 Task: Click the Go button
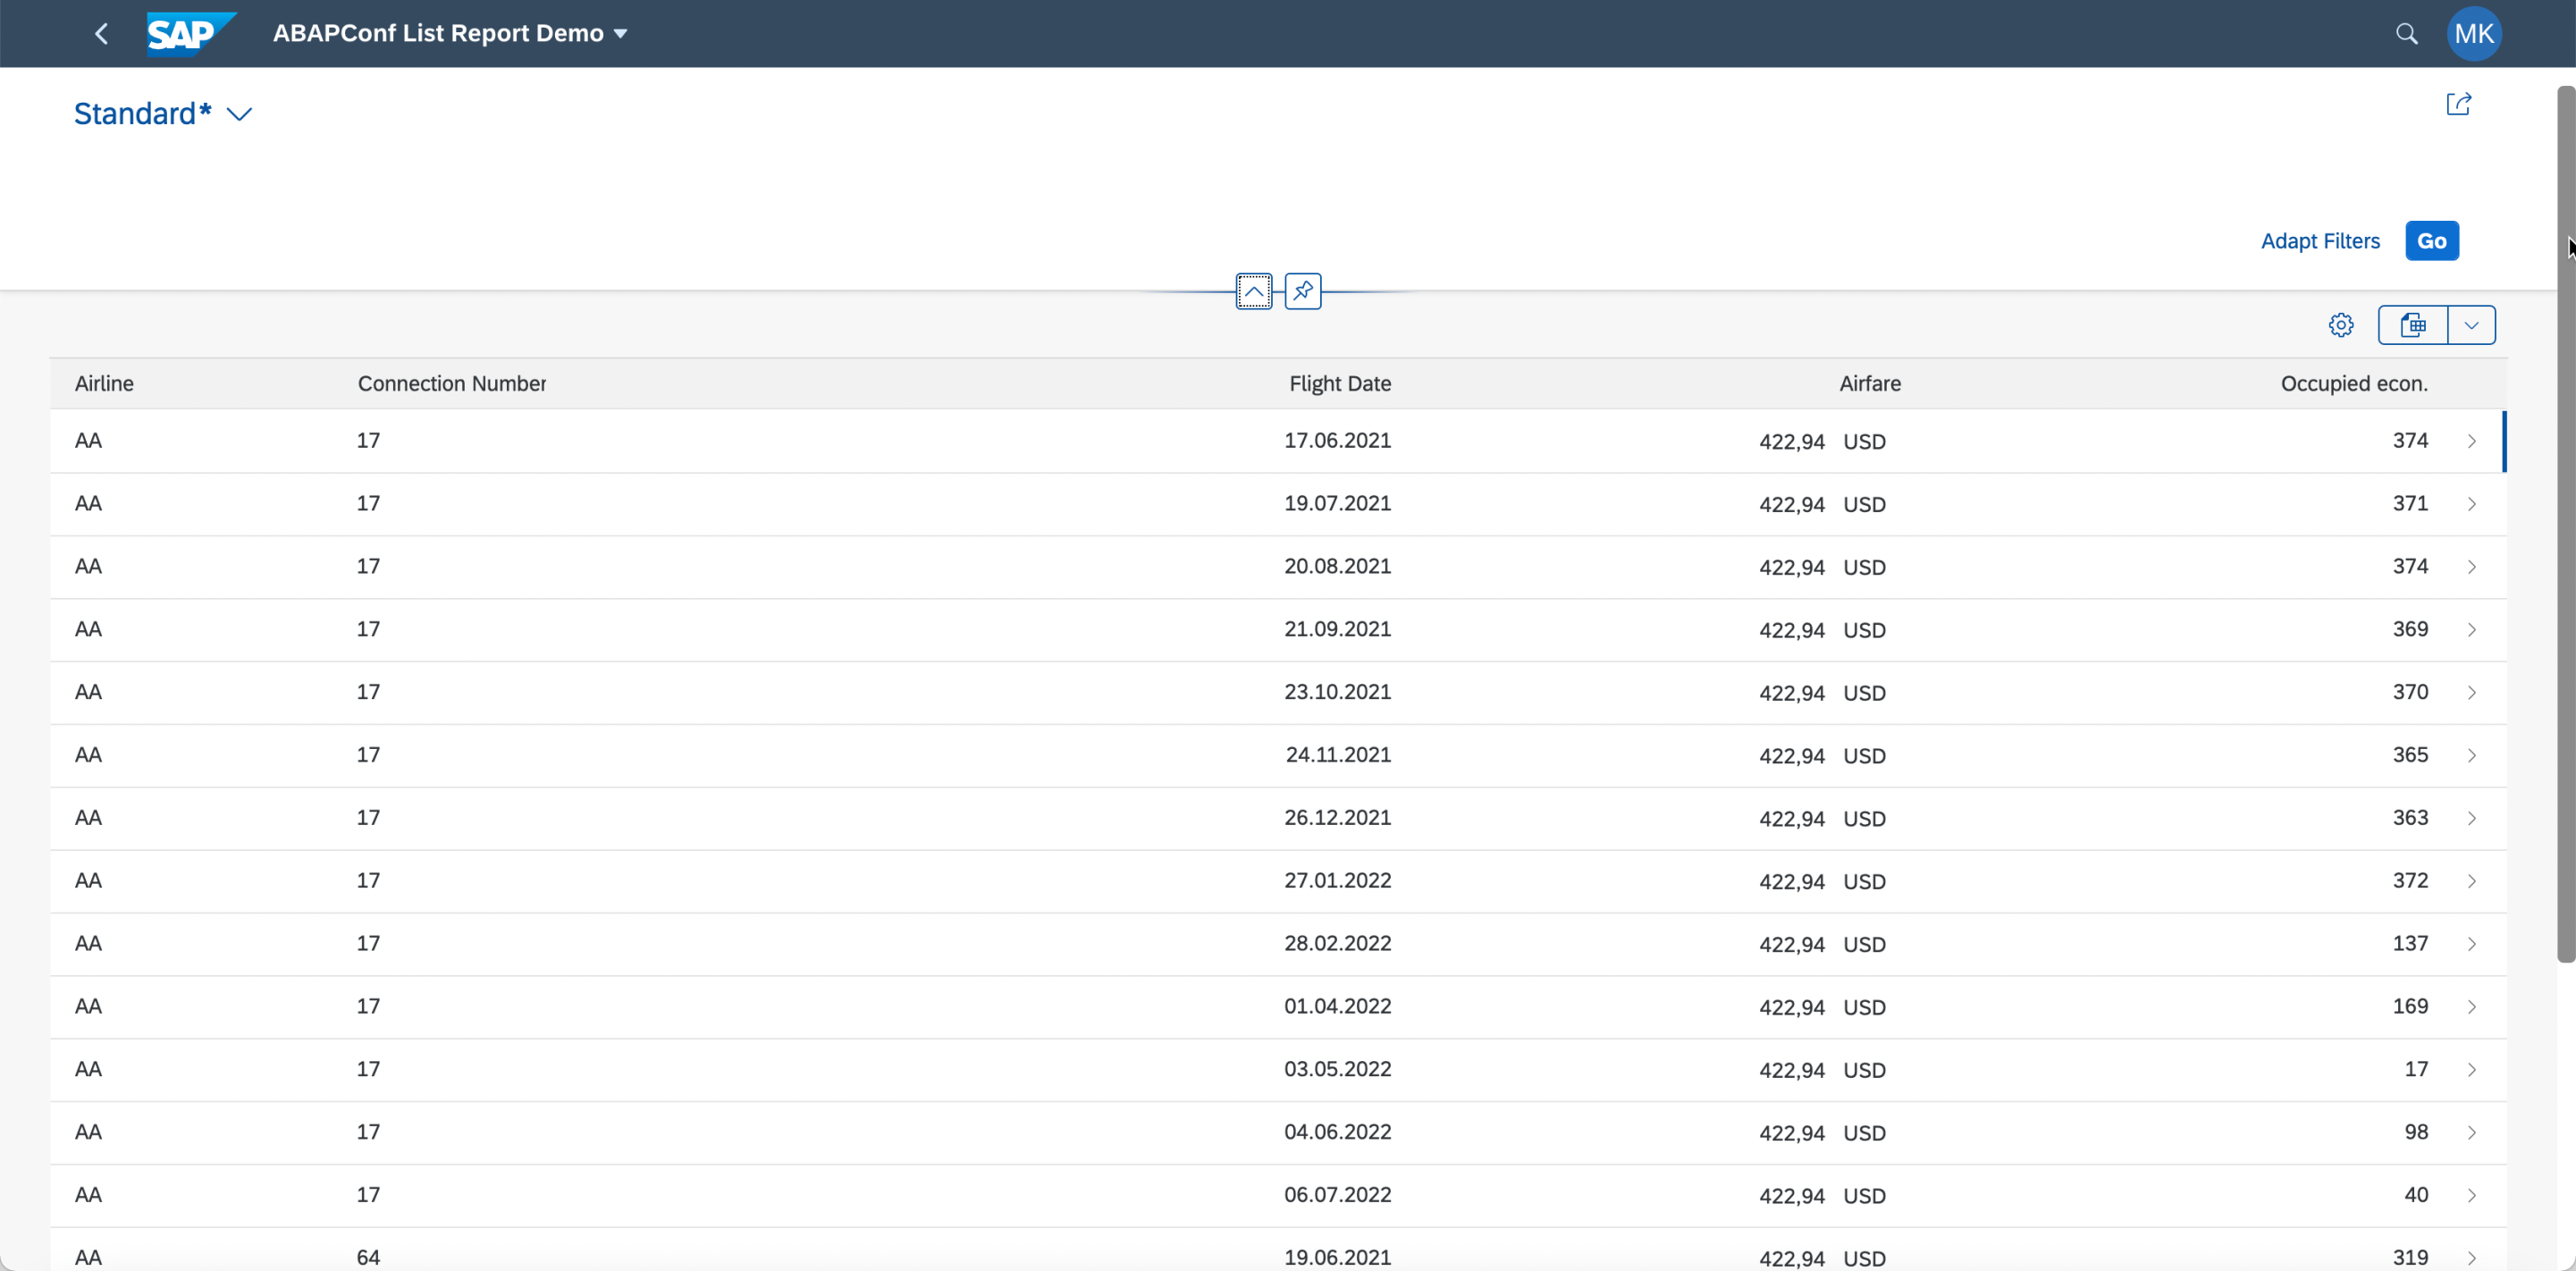coord(2432,241)
